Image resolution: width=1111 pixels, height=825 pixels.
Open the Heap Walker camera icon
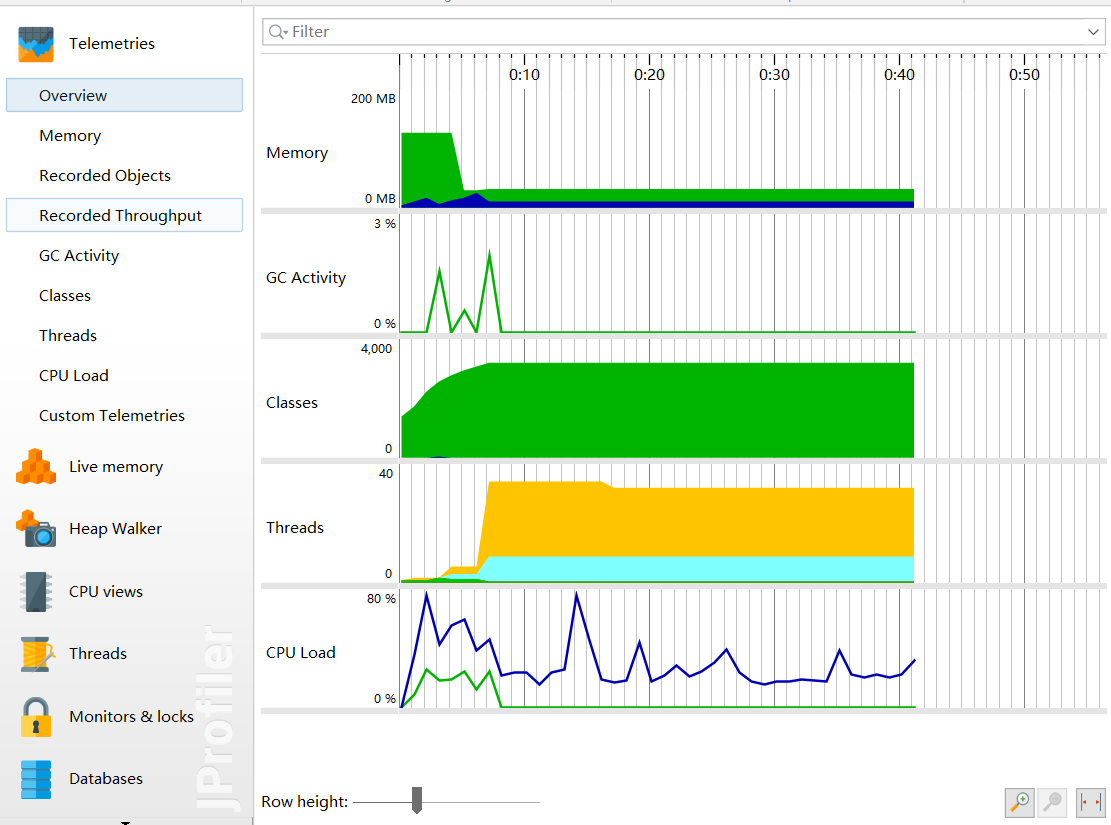35,529
